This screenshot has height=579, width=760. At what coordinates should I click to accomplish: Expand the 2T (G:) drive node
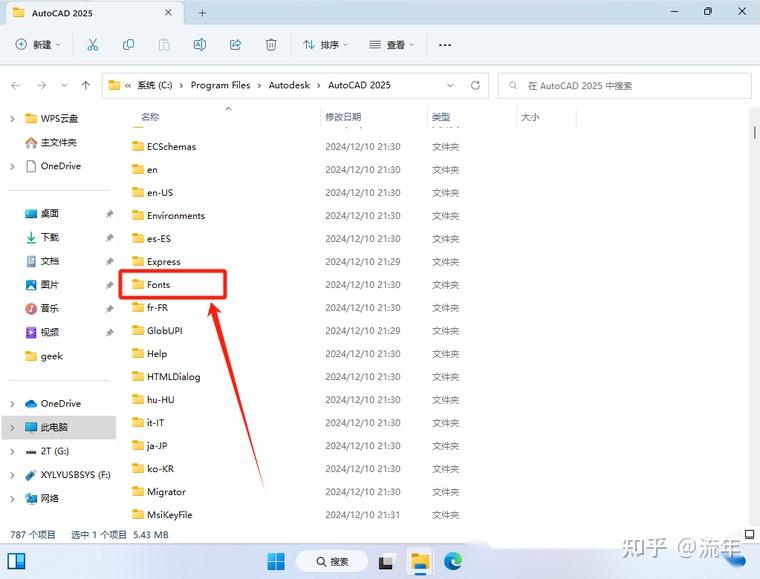12,452
